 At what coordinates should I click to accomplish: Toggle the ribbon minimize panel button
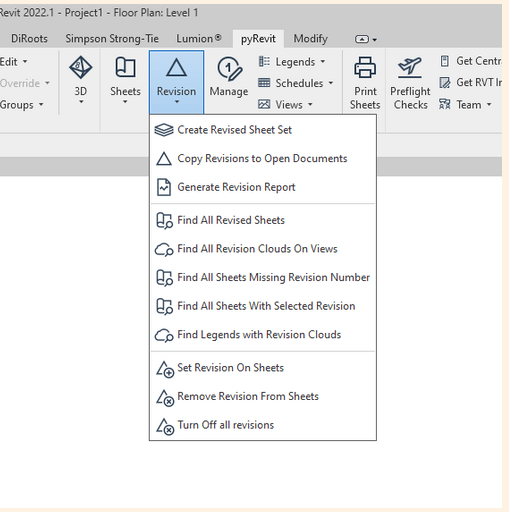click(361, 39)
